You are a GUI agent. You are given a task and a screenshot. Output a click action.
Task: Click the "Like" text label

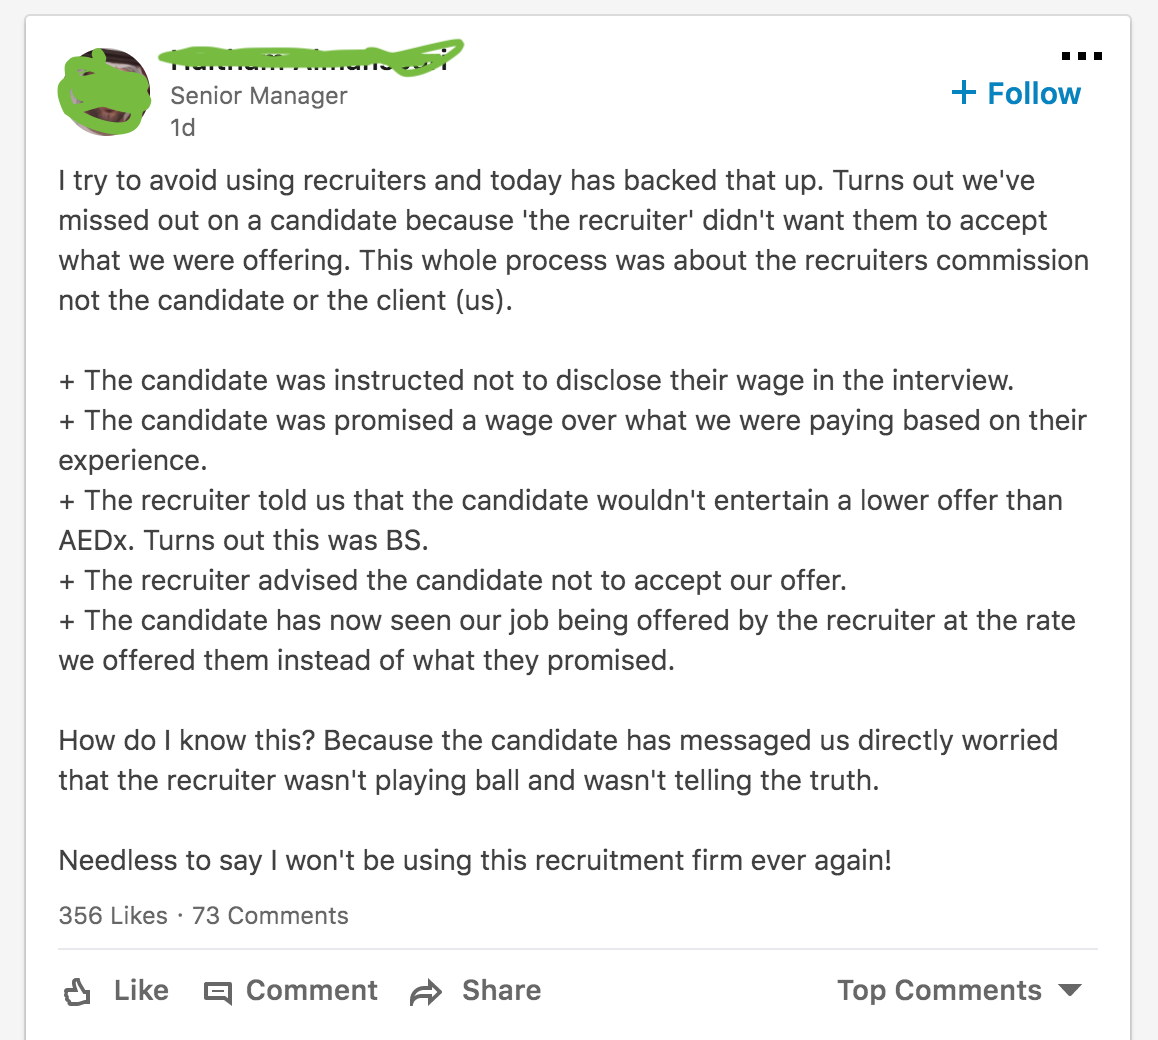141,990
